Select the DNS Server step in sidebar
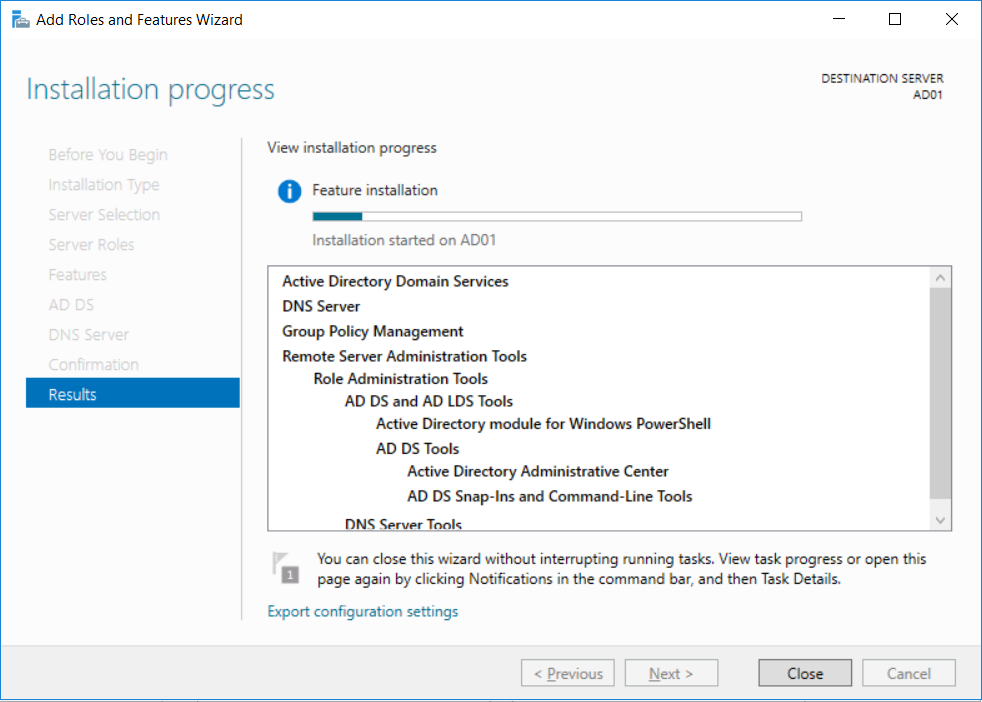 pos(89,335)
